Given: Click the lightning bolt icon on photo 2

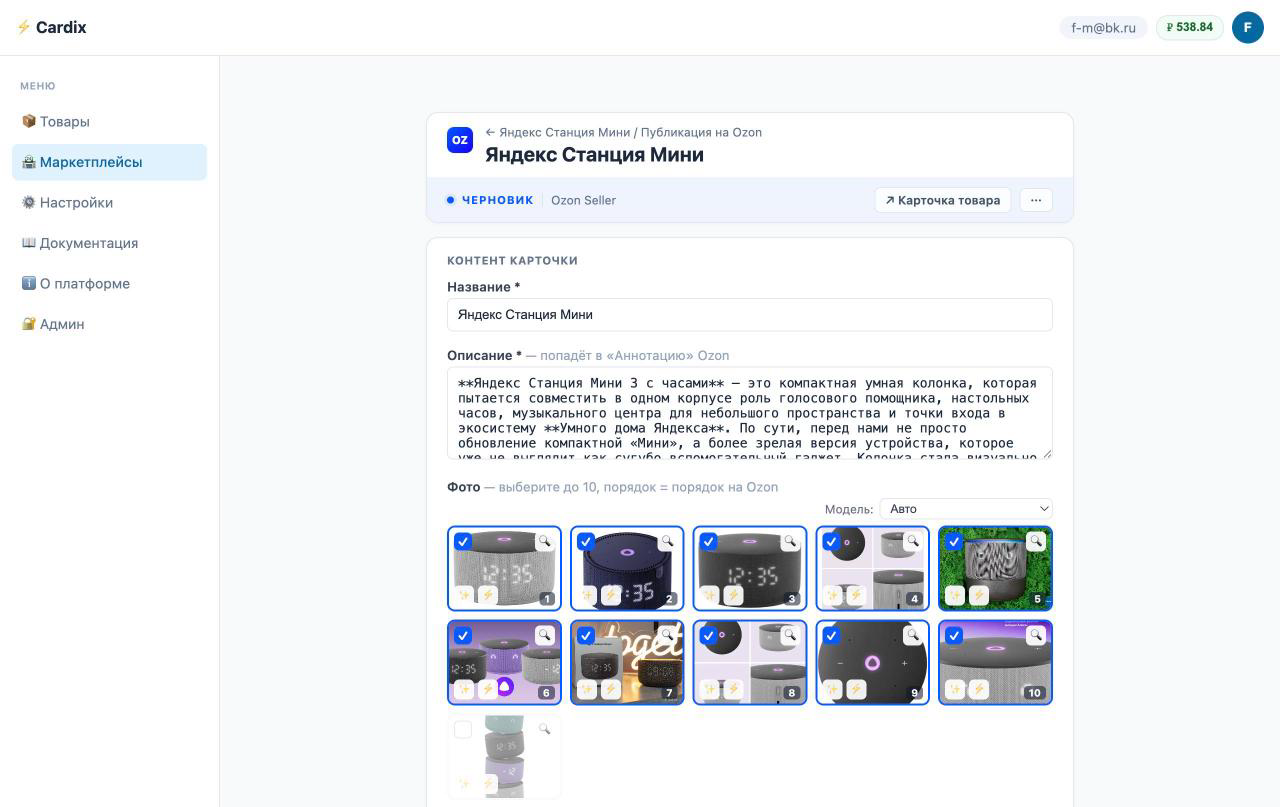Looking at the screenshot, I should click(x=611, y=595).
